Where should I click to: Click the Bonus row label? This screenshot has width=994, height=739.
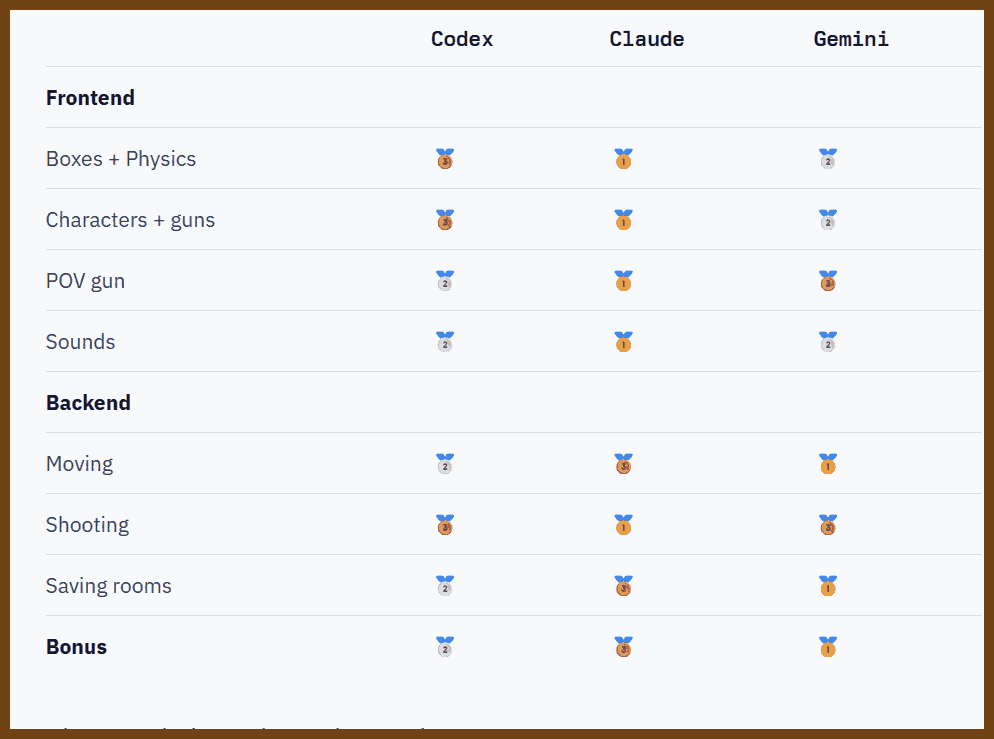76,647
